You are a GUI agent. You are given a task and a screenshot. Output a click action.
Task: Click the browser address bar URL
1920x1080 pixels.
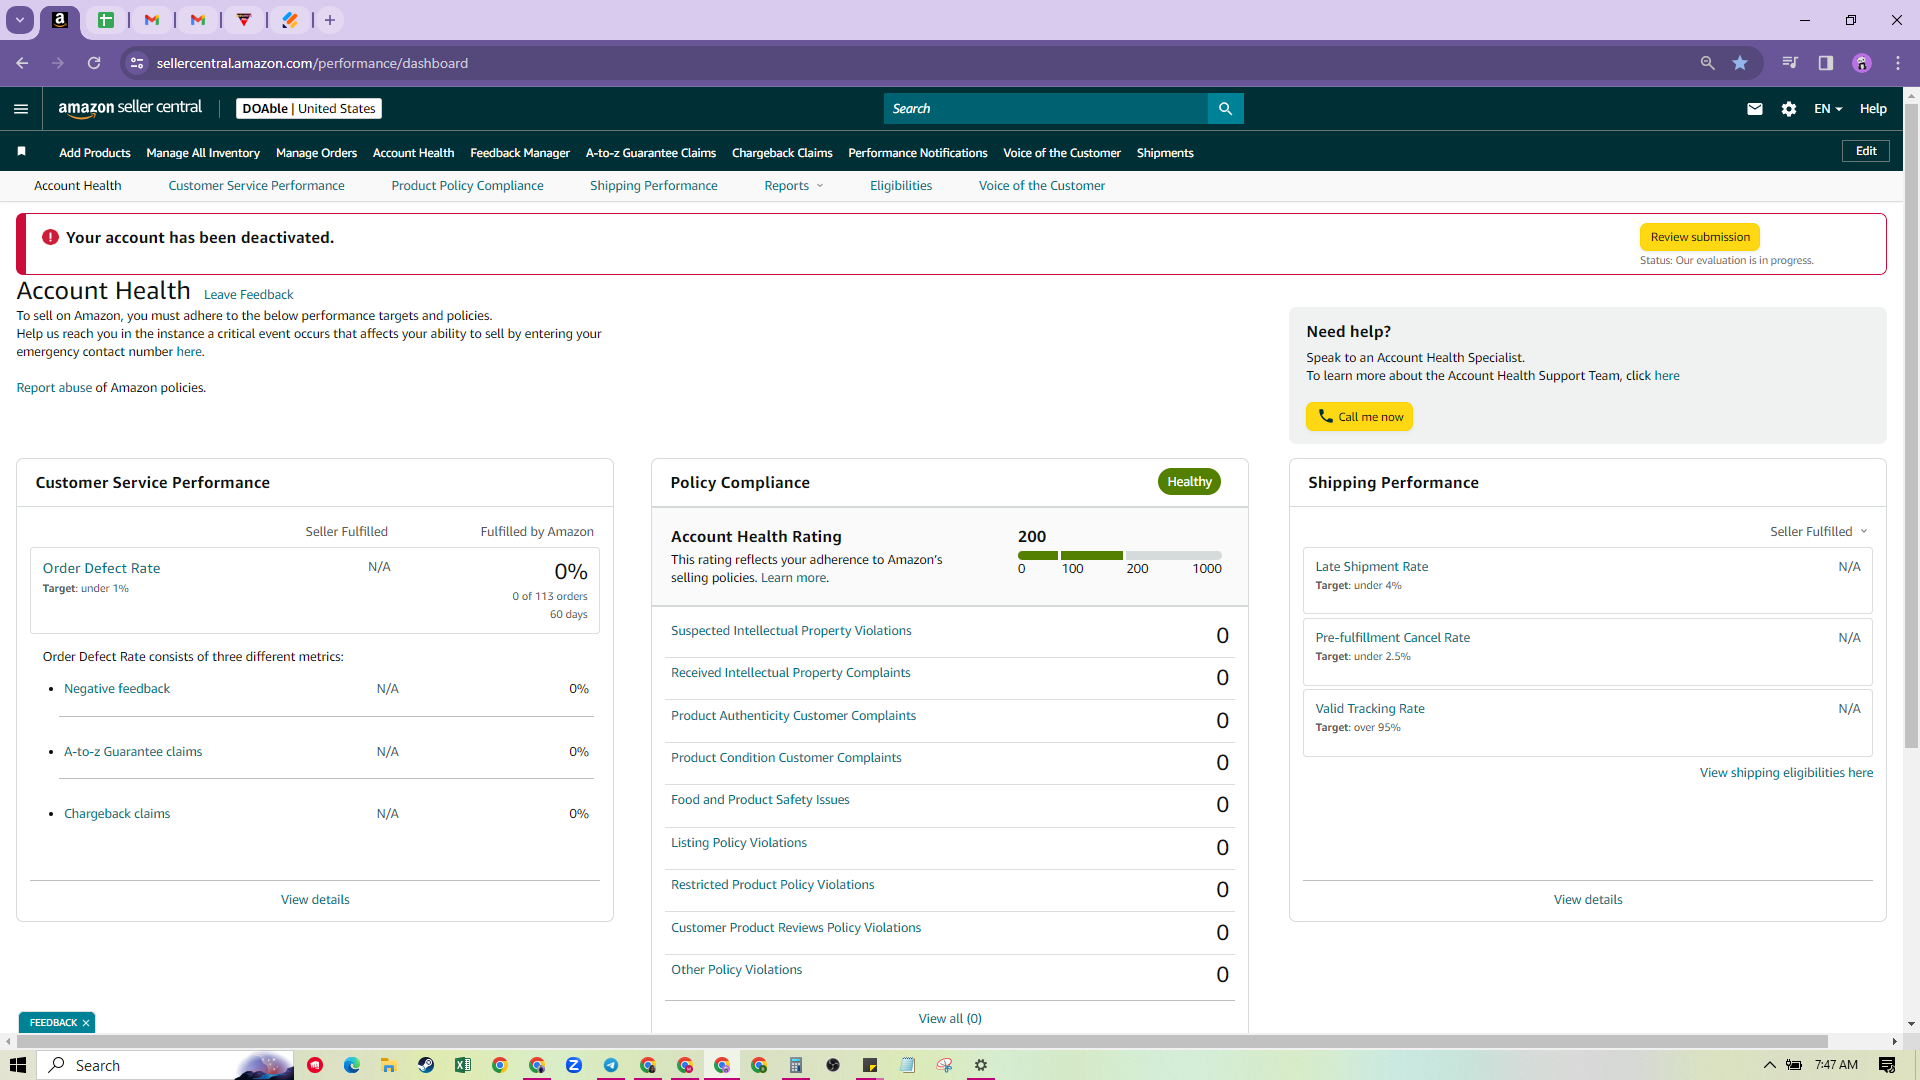point(312,63)
